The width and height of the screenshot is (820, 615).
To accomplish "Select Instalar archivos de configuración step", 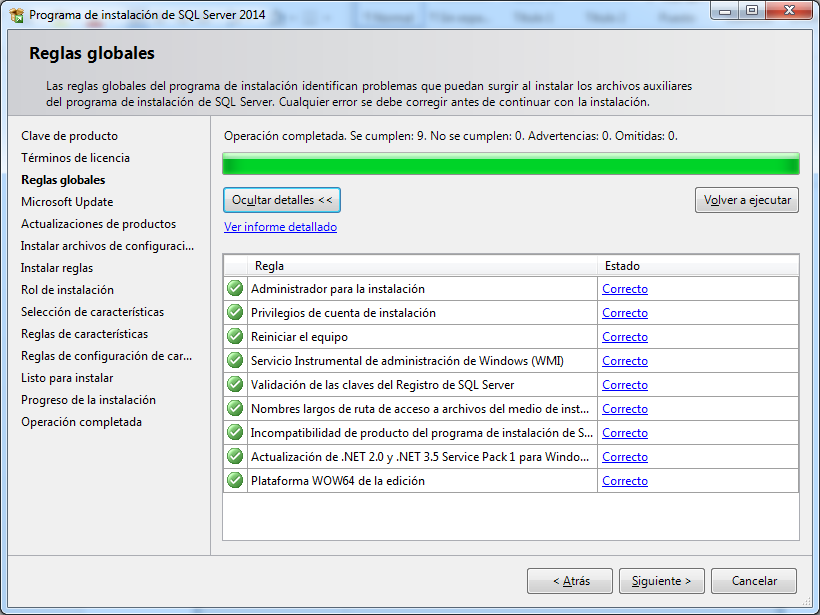I will [107, 246].
